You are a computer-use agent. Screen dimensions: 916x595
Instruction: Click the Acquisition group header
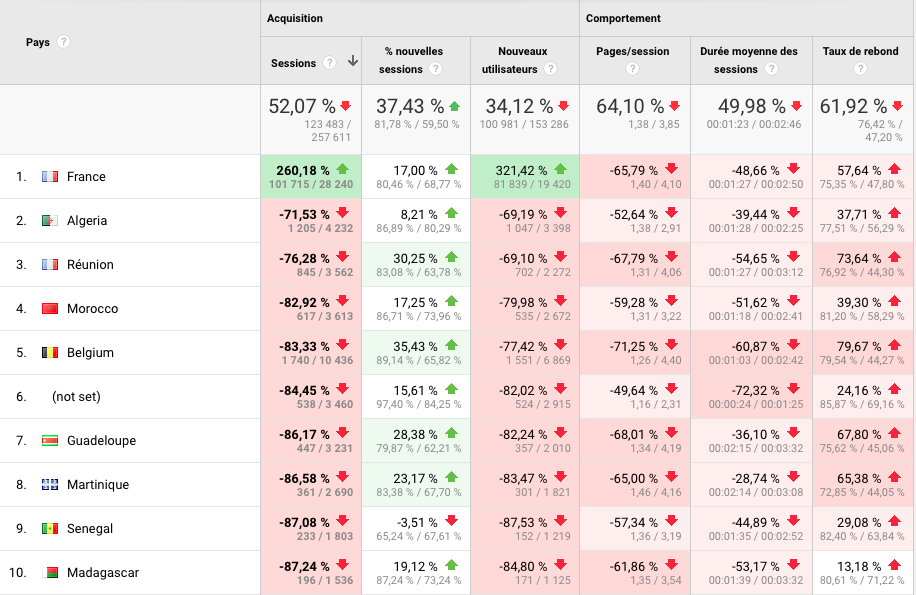(295, 18)
